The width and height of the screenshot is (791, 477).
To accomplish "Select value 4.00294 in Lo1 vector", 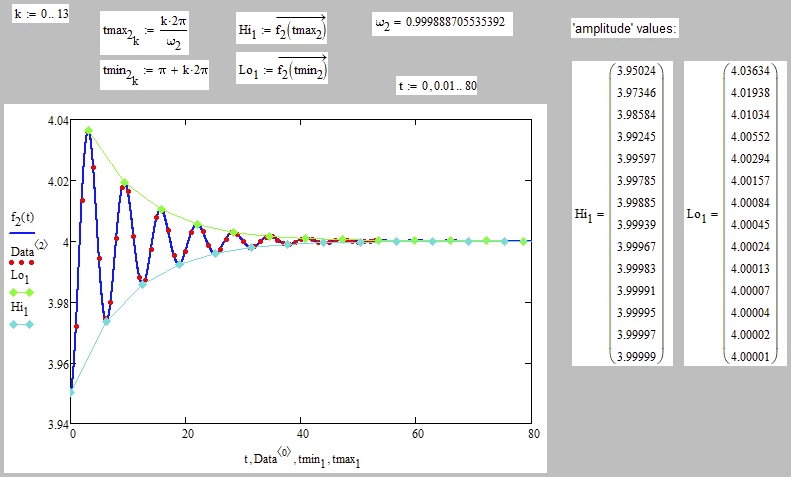I will pyautogui.click(x=751, y=159).
